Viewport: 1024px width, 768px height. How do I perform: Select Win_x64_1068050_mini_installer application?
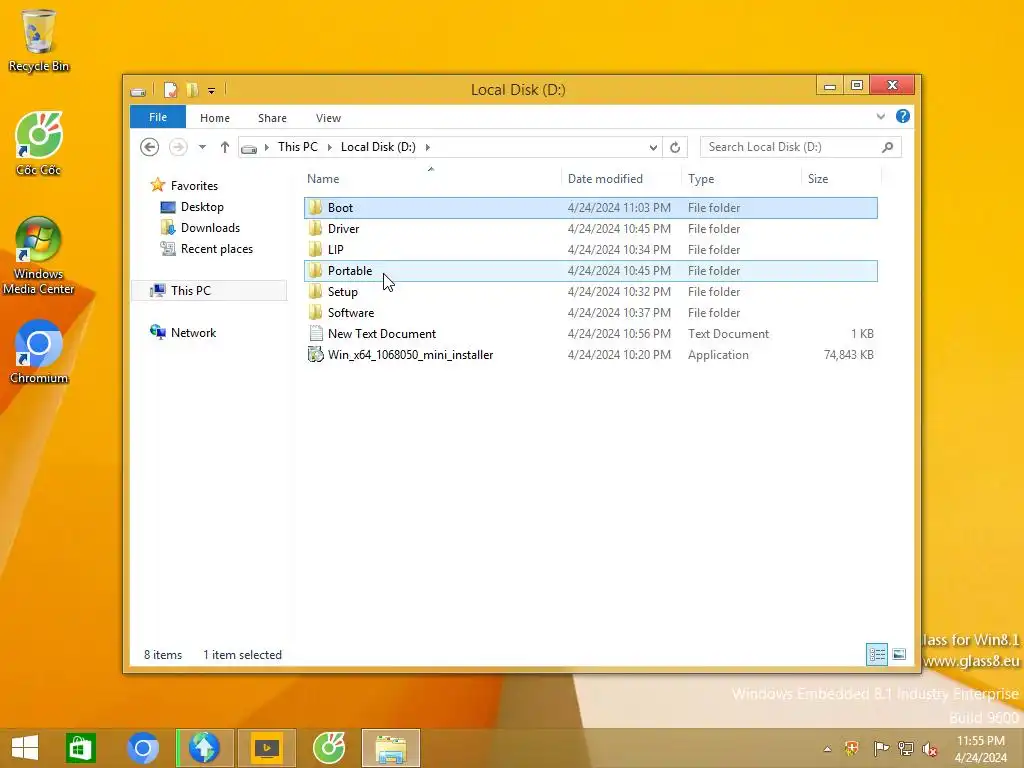click(x=590, y=355)
